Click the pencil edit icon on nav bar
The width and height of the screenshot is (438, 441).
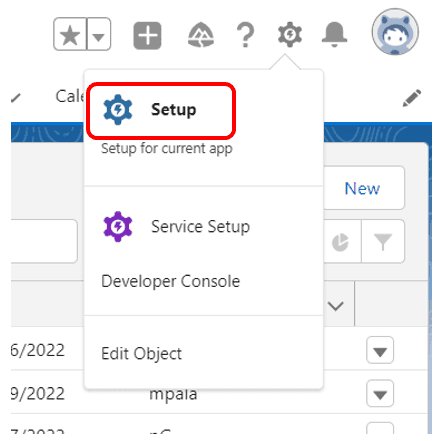(x=412, y=98)
